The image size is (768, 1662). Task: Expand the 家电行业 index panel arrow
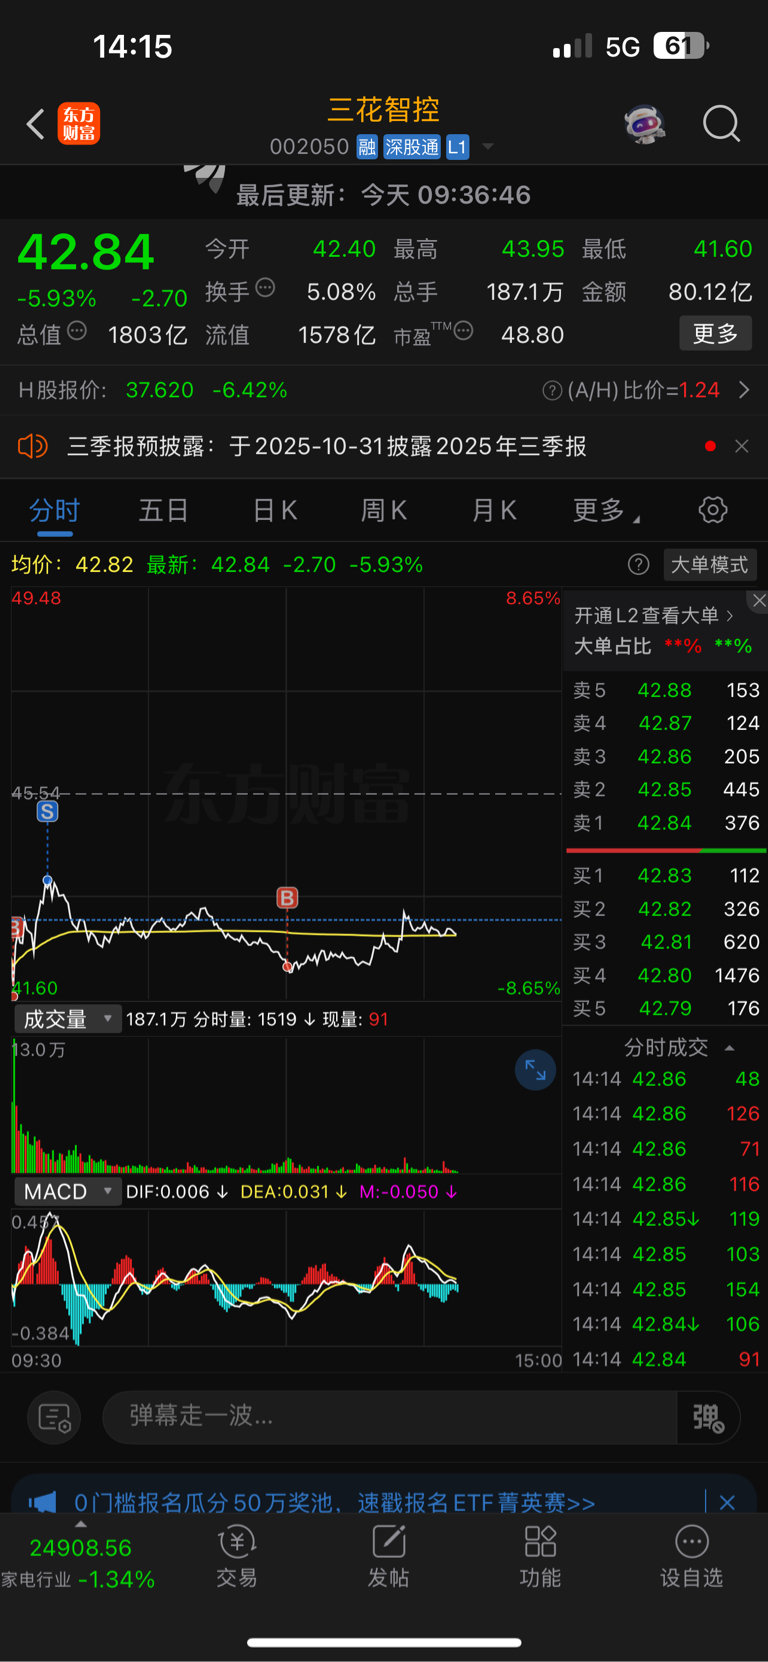point(81,1525)
